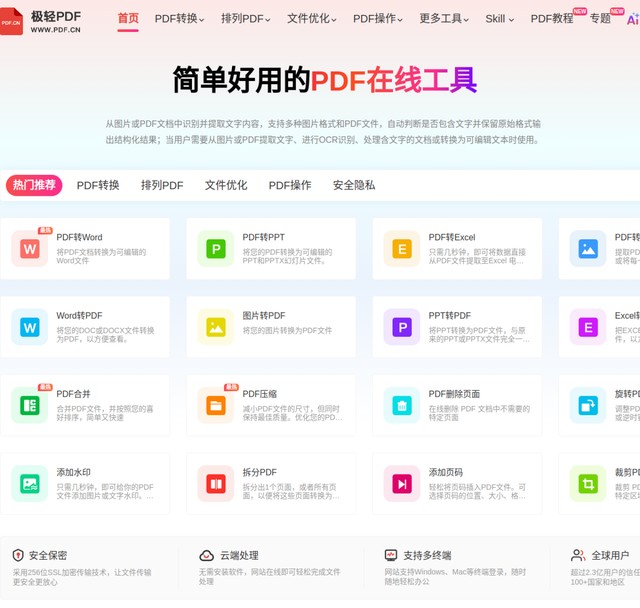Open the Word转PDF blue W icon
This screenshot has width=640, height=608.
30,327
